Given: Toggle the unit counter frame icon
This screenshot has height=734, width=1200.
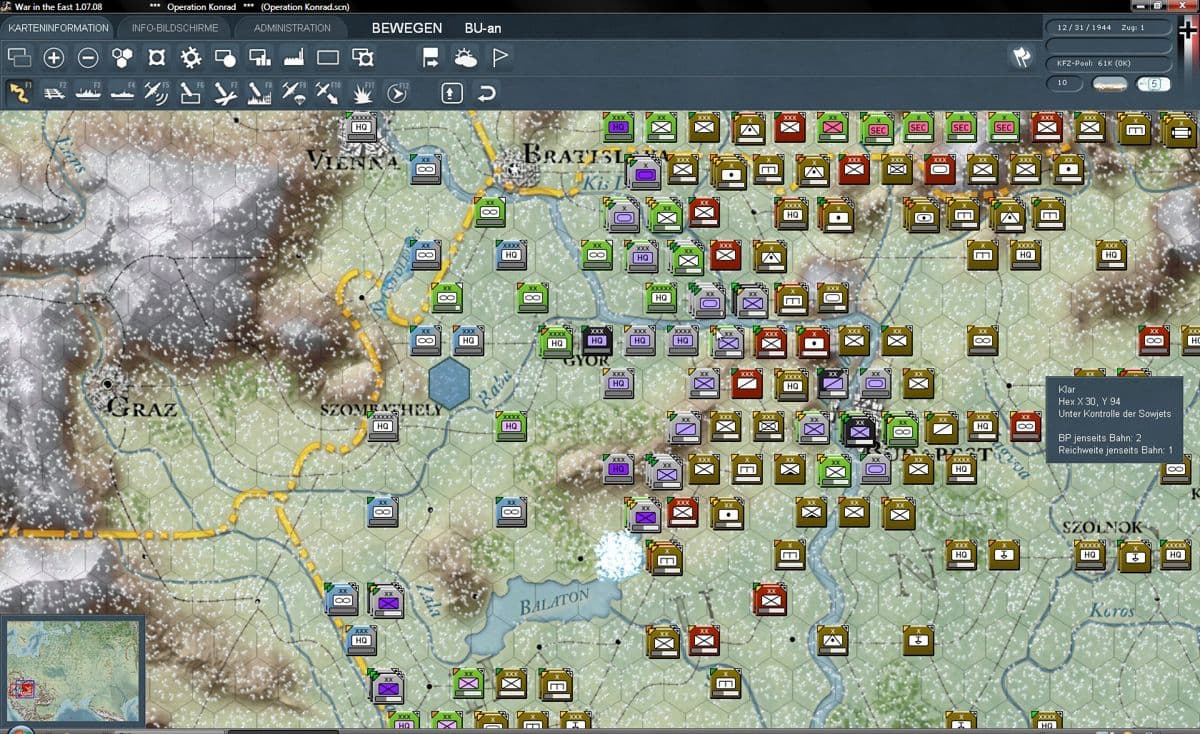Looking at the screenshot, I should point(156,59).
